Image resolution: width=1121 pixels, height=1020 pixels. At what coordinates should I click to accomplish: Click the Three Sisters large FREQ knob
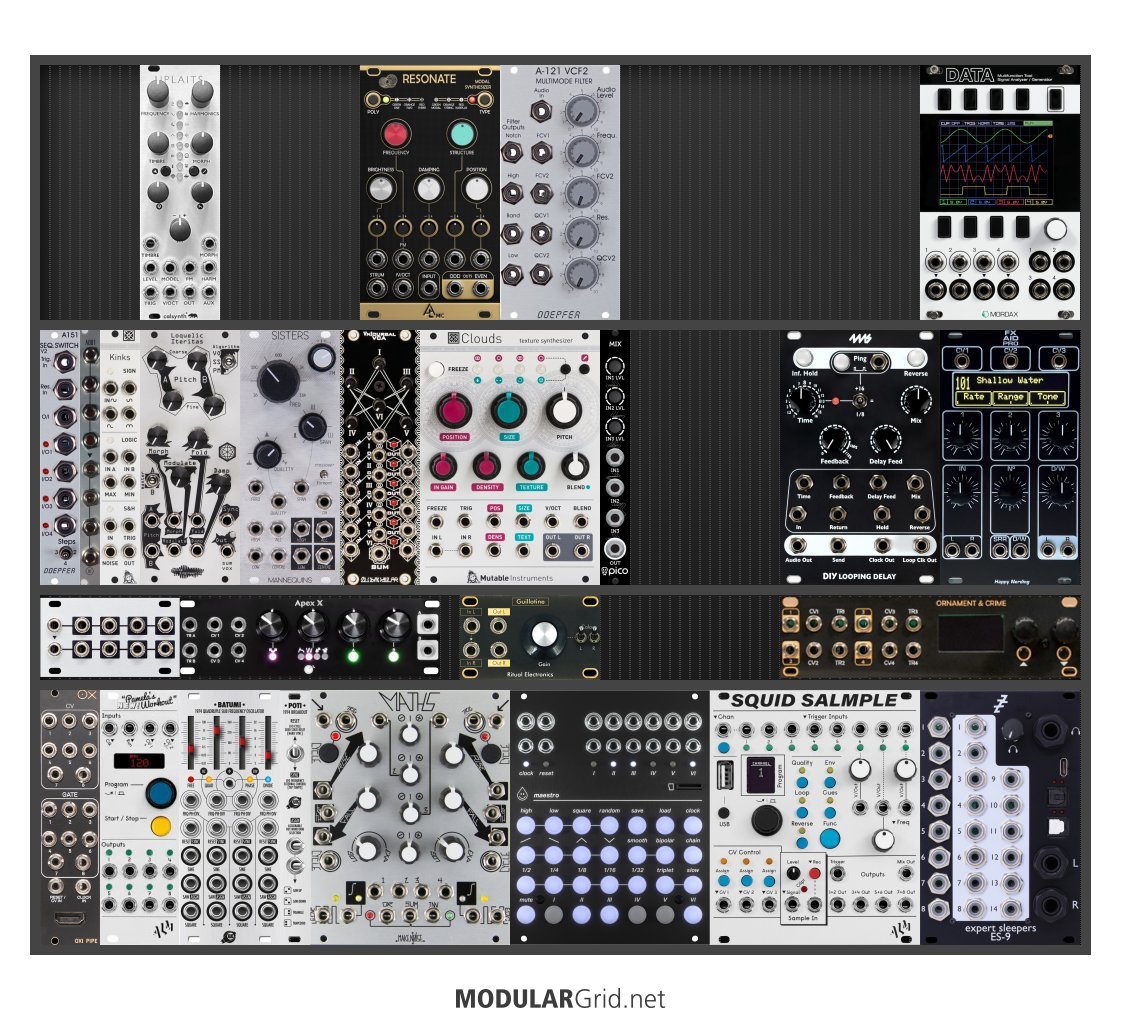pyautogui.click(x=278, y=381)
